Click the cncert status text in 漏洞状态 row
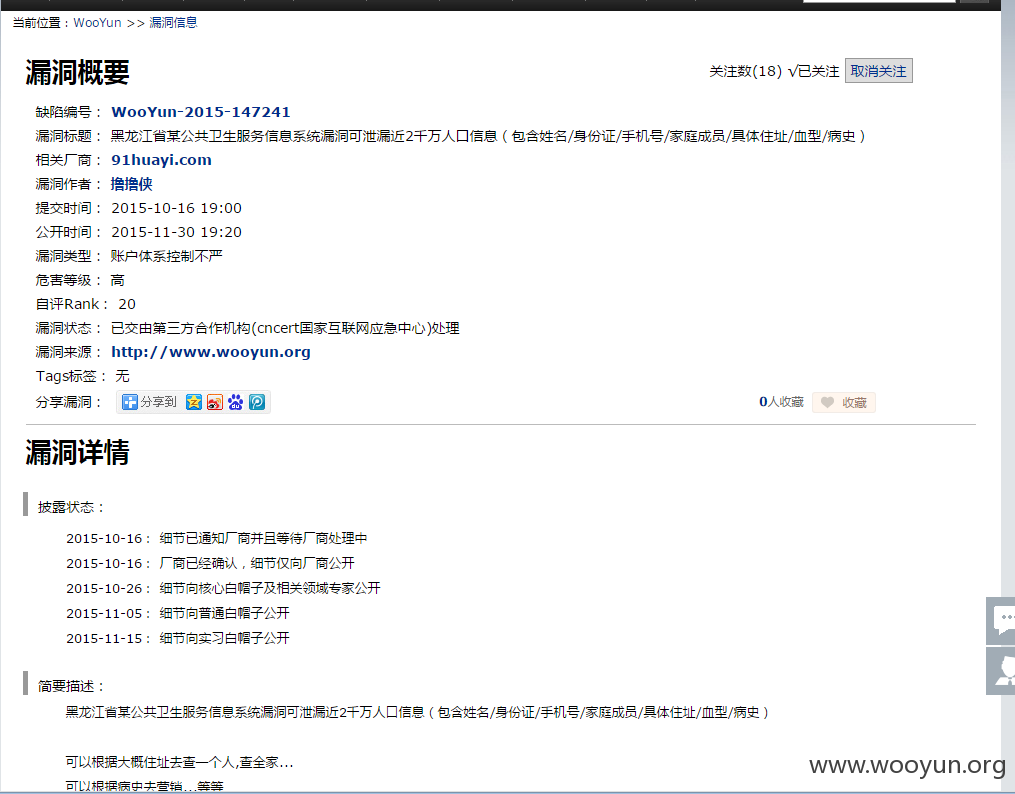Image resolution: width=1015 pixels, height=794 pixels. tap(285, 328)
